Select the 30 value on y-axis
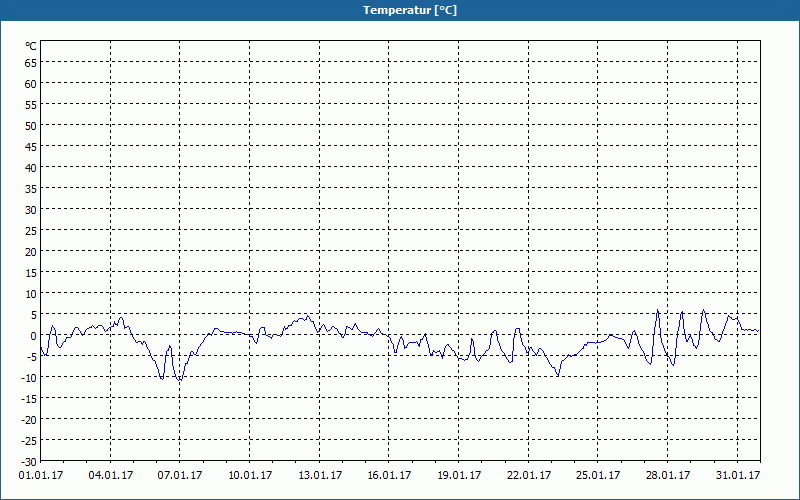The image size is (800, 500). (31, 210)
